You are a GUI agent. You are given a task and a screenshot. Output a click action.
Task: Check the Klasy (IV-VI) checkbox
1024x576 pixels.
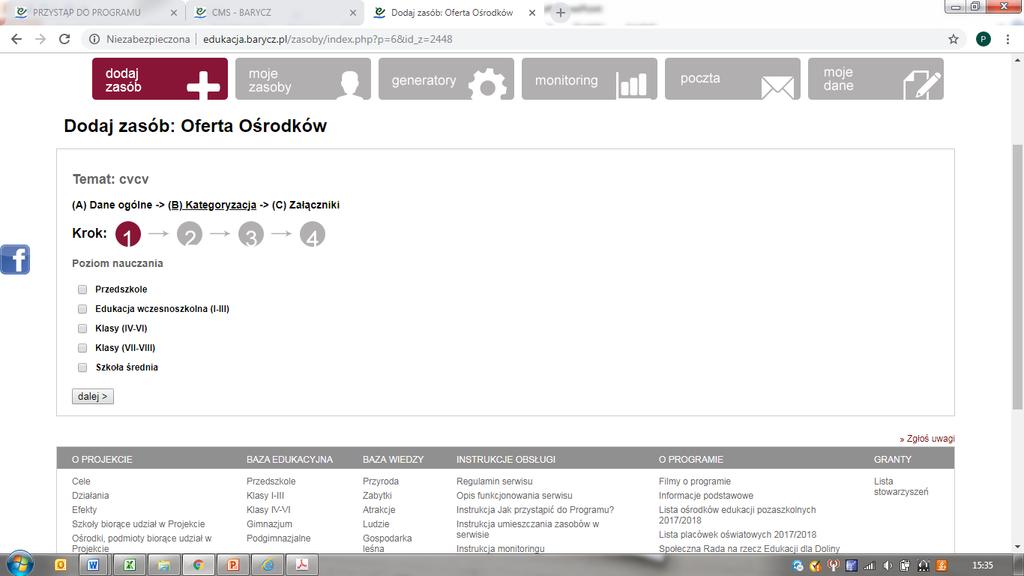pos(82,328)
